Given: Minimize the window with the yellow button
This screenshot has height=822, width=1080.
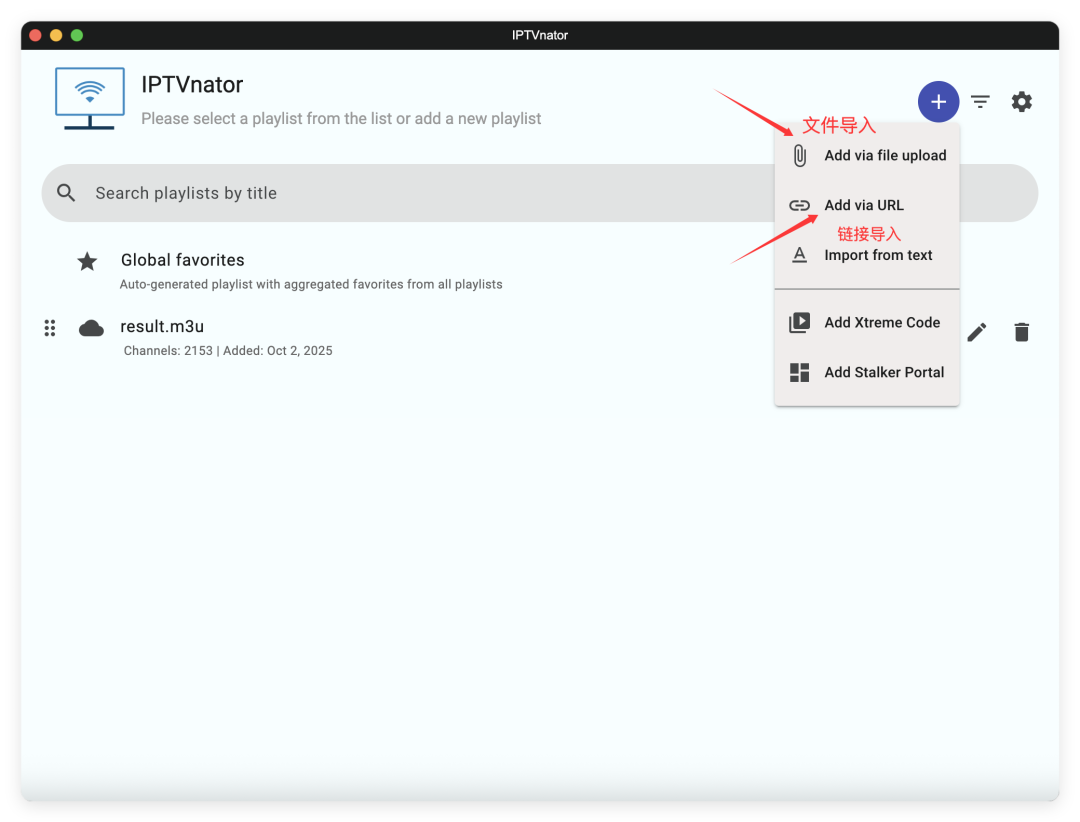Looking at the screenshot, I should pyautogui.click(x=56, y=35).
